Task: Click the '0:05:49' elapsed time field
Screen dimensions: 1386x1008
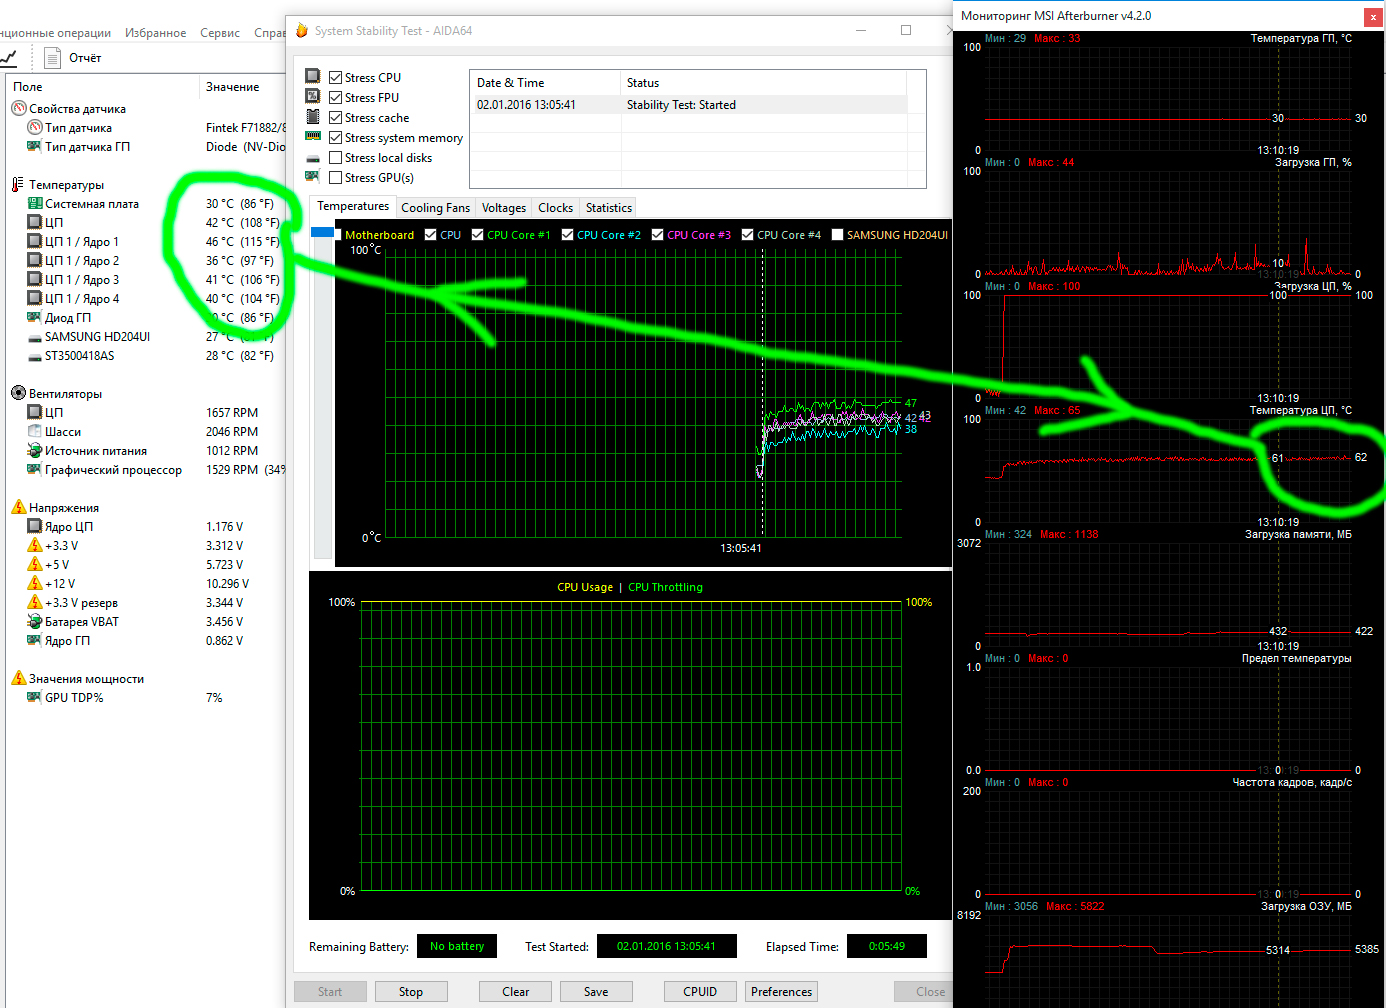Action: pyautogui.click(x=887, y=946)
